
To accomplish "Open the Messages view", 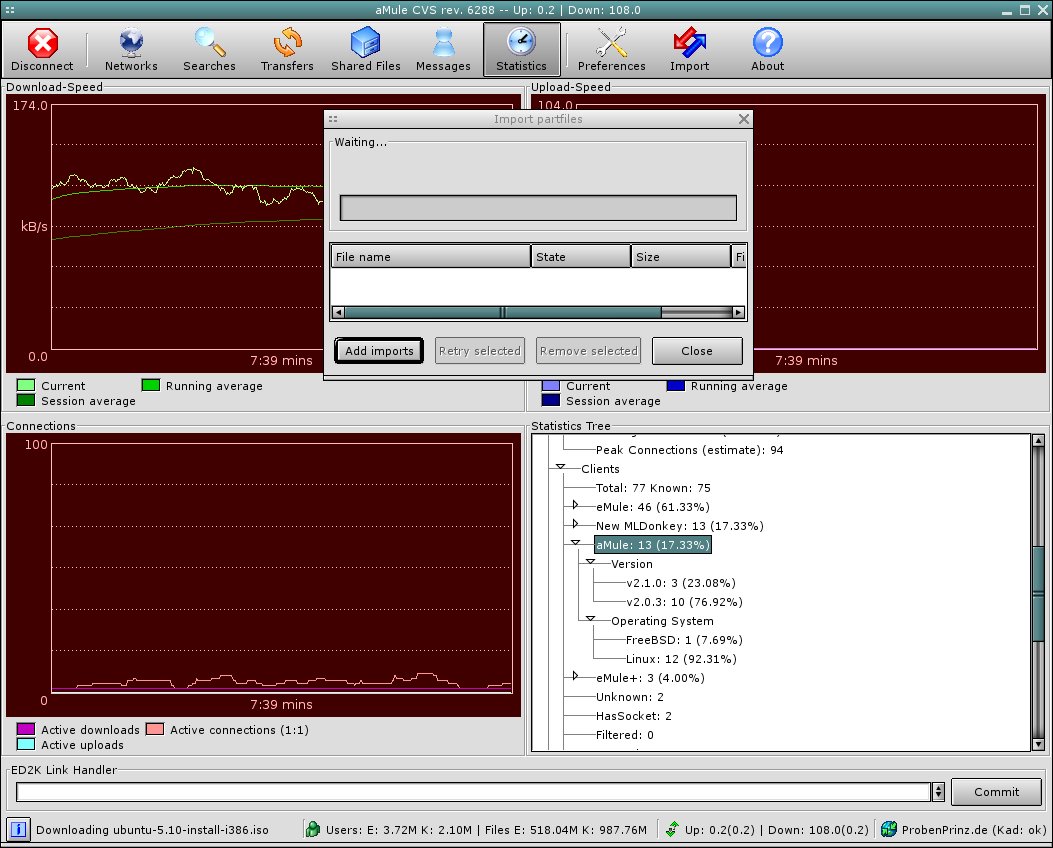I will coord(443,50).
